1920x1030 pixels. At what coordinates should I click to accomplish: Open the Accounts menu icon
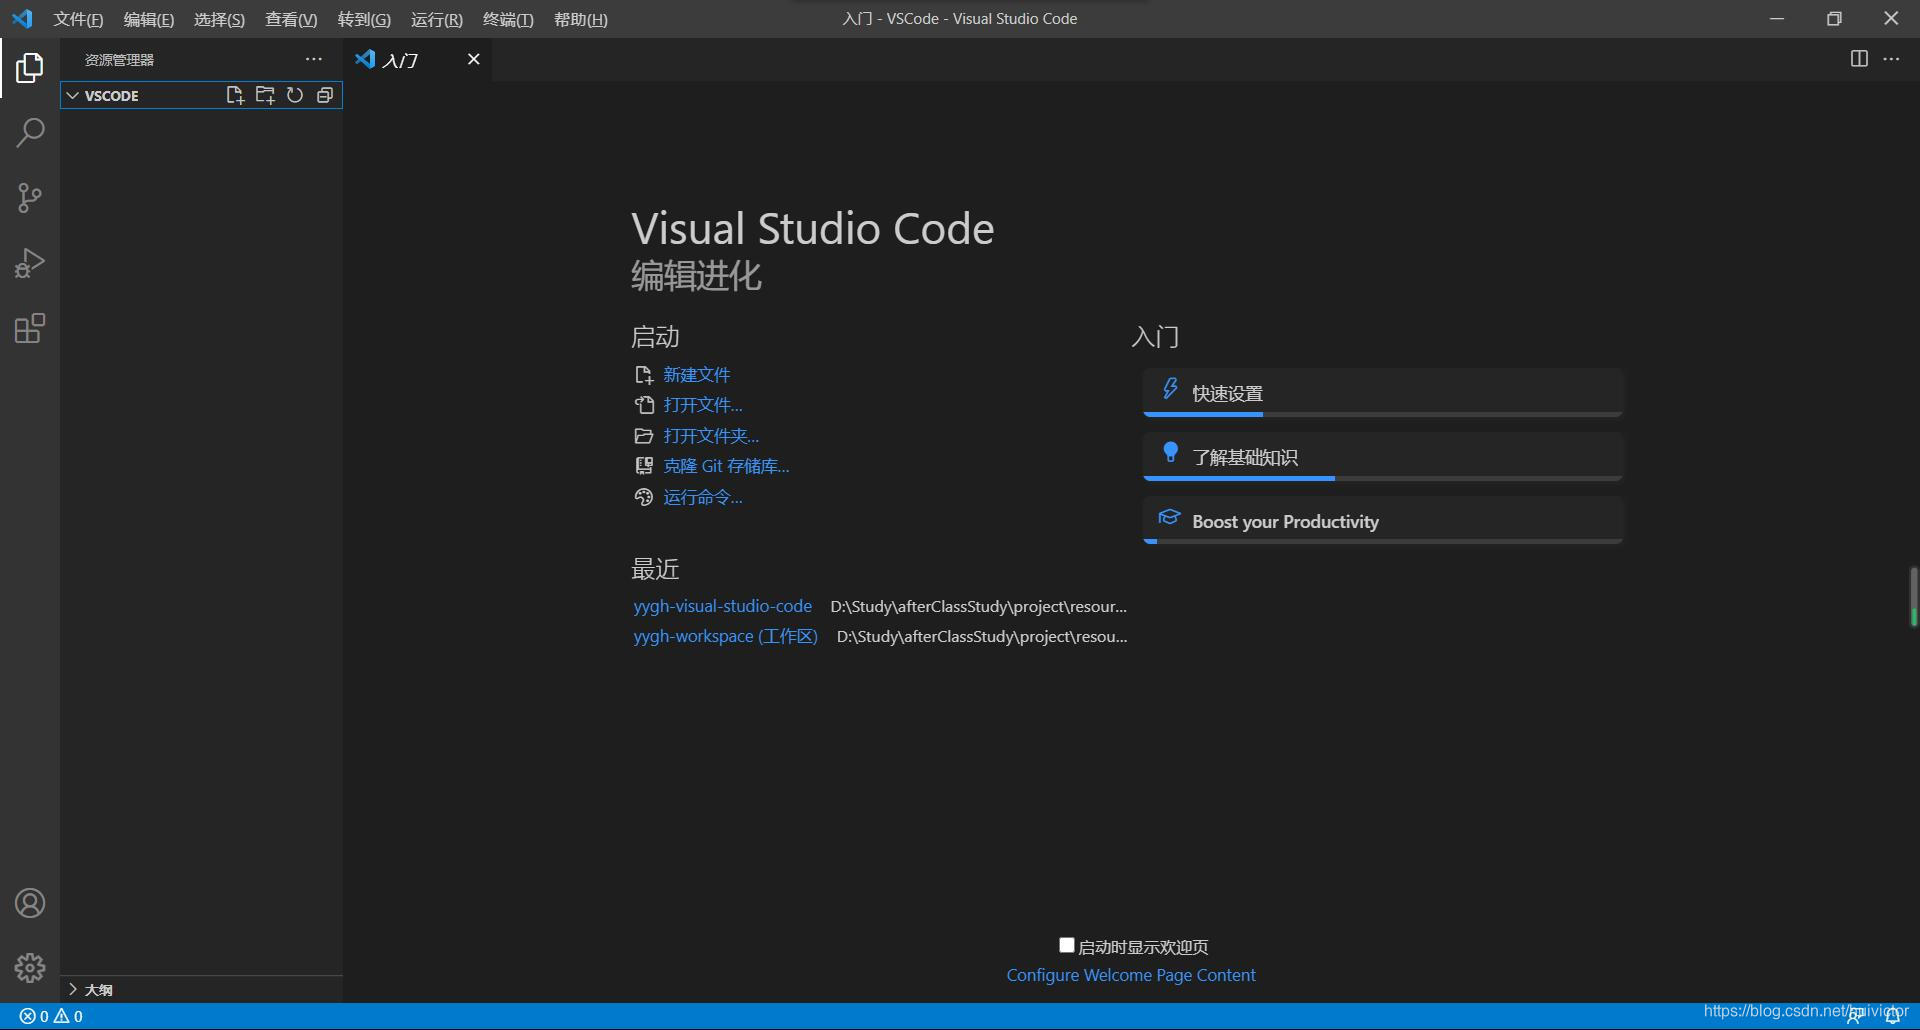click(x=30, y=903)
